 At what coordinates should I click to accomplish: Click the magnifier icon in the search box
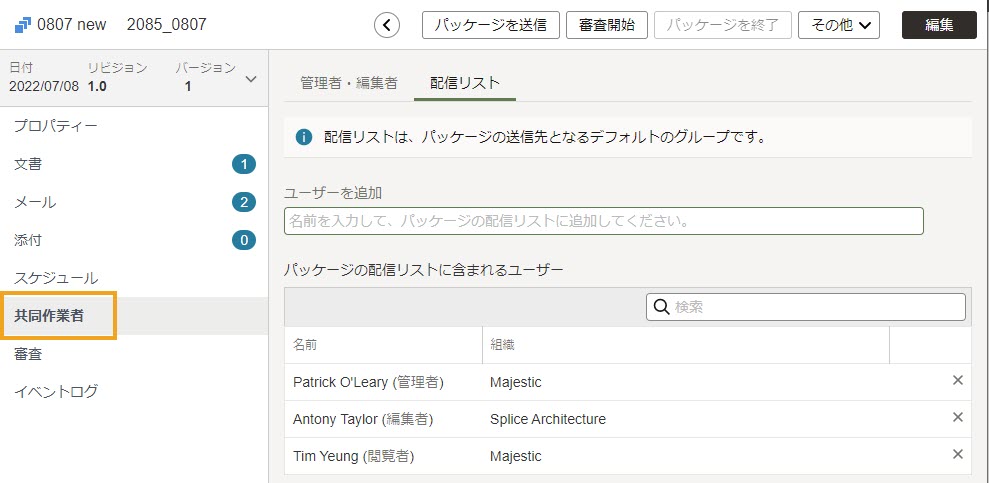(661, 307)
